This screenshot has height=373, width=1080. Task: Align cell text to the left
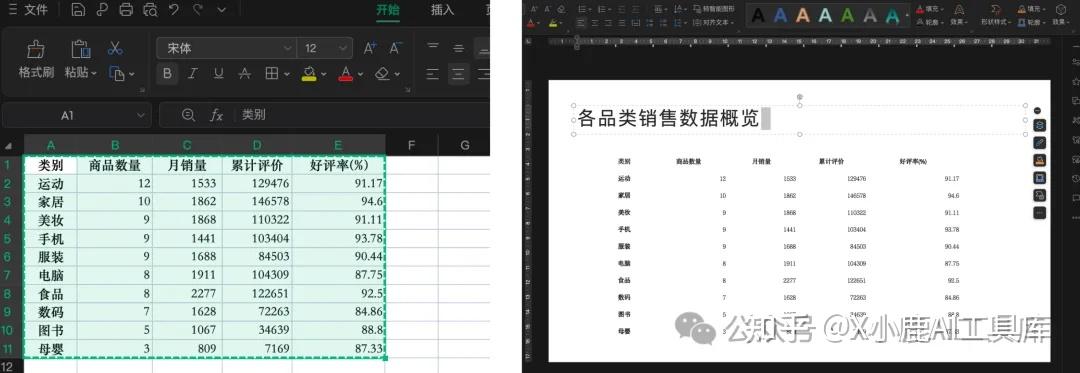point(433,74)
